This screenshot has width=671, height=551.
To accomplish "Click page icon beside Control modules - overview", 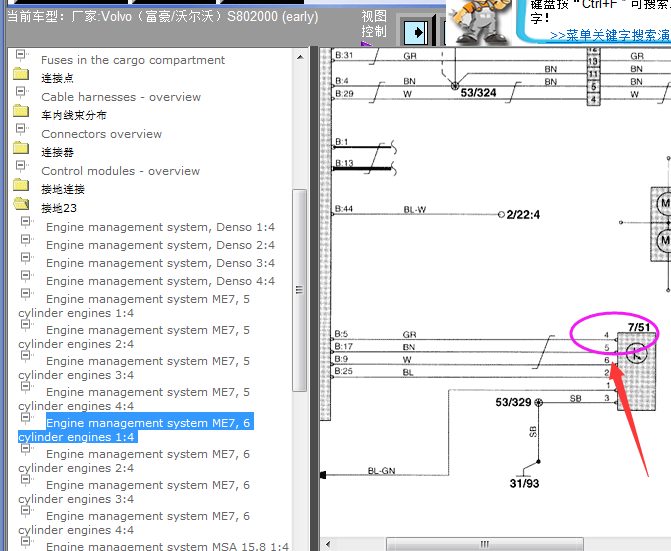I will coord(22,166).
